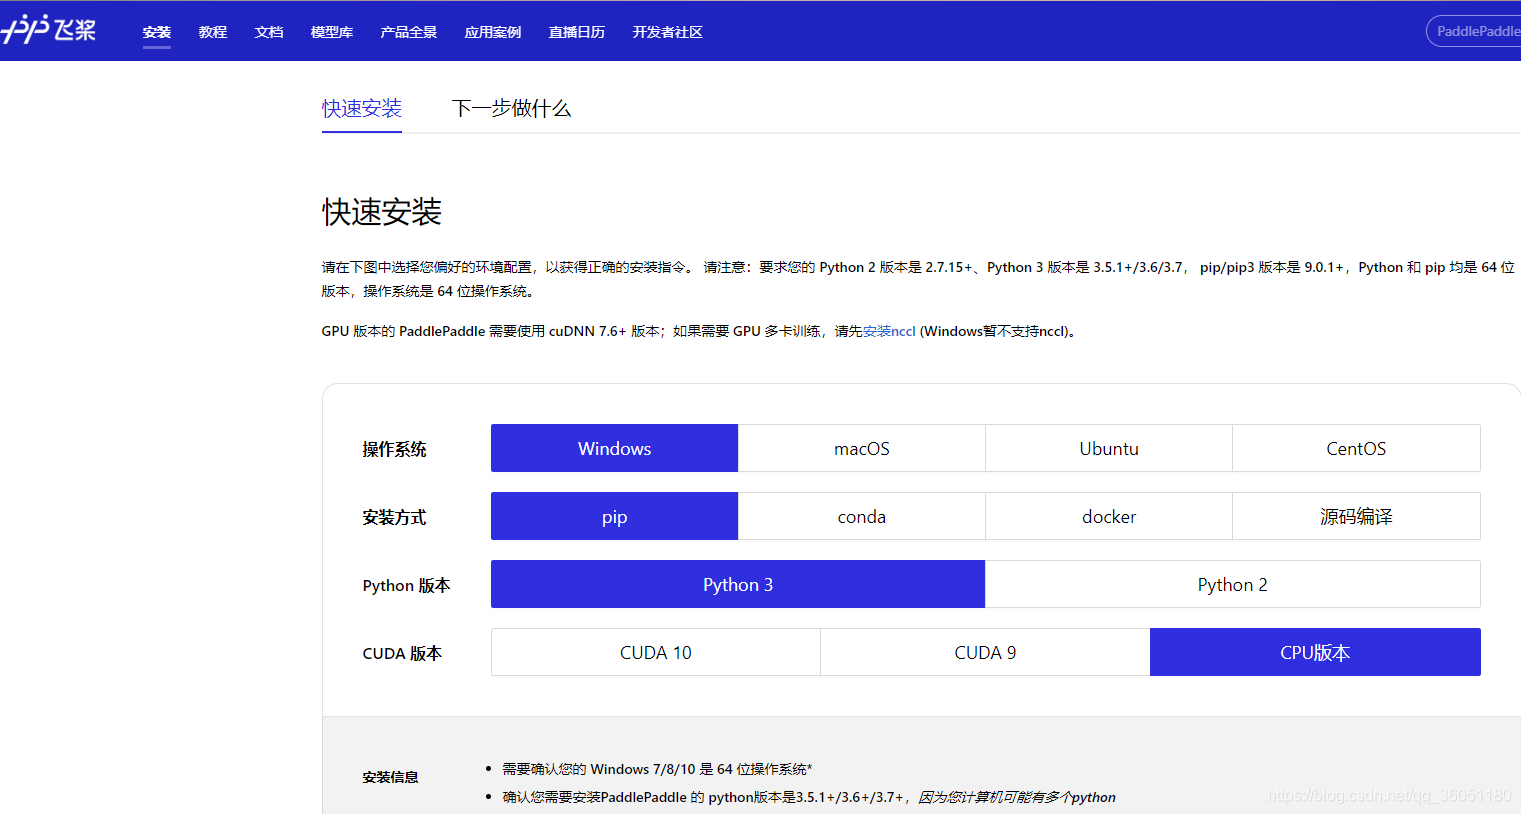
Task: Open the 应用案例 menu item
Action: [x=492, y=32]
